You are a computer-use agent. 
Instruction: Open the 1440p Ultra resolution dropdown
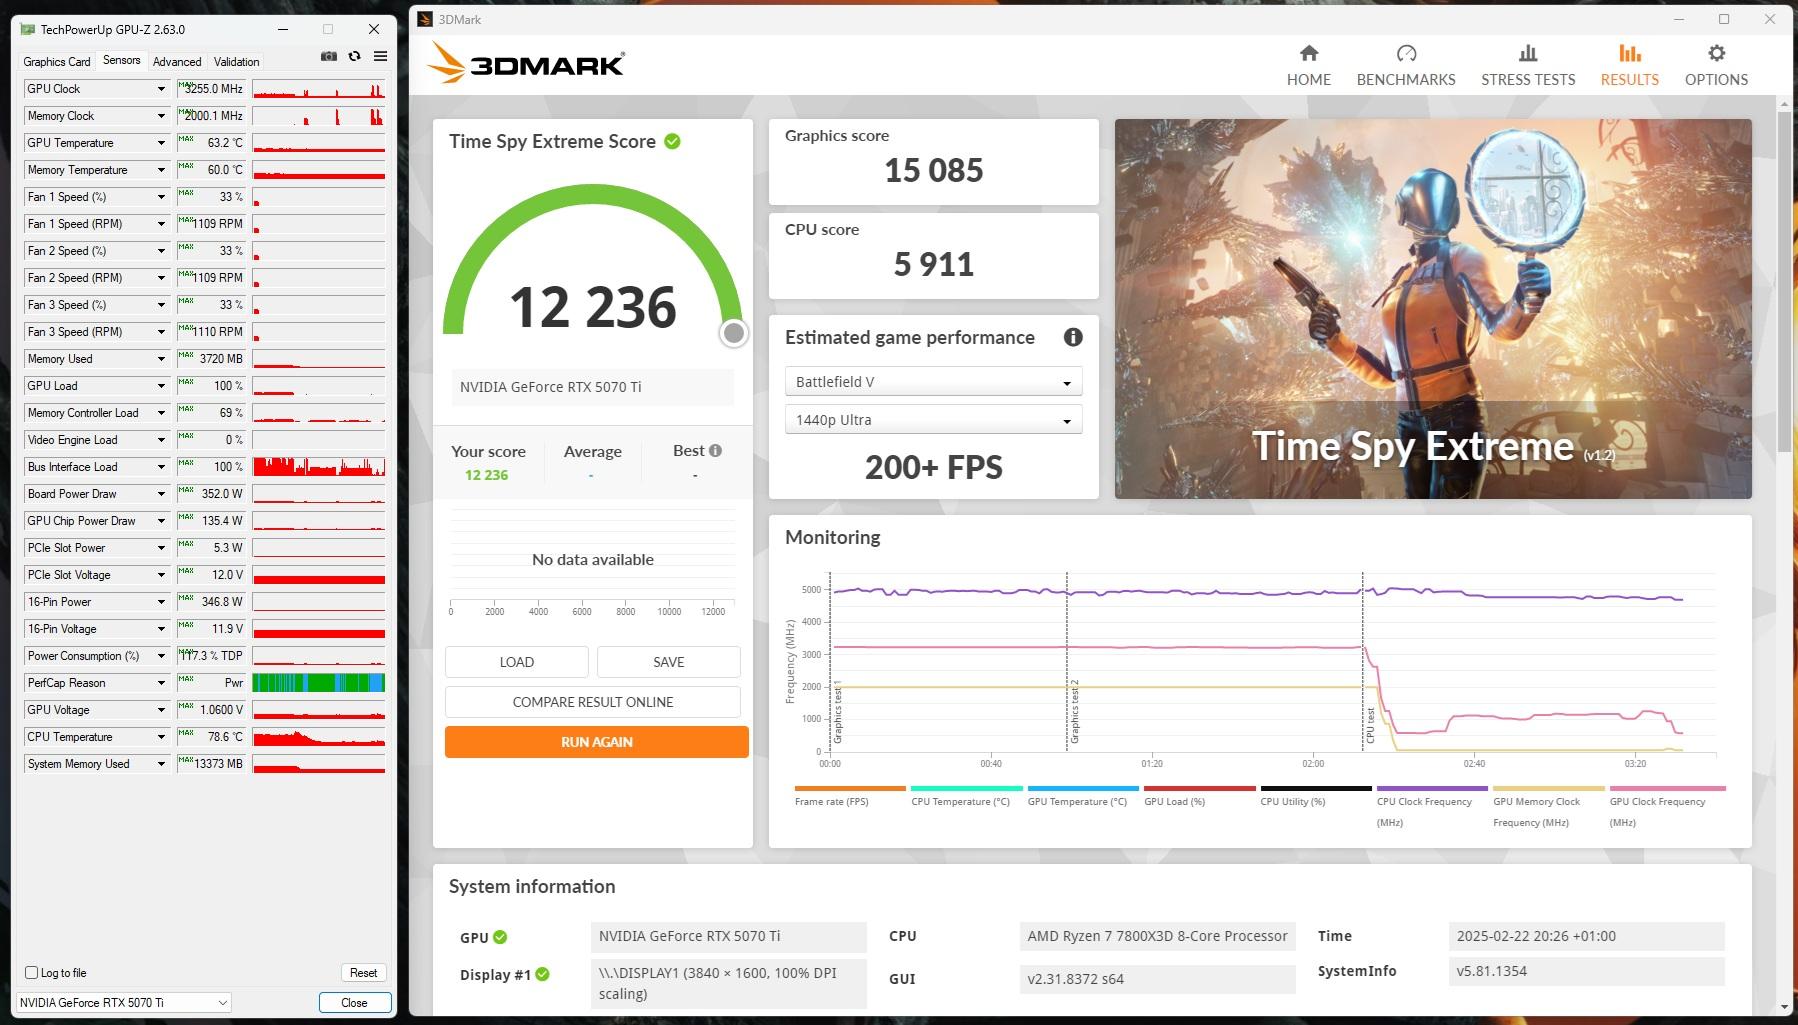933,420
